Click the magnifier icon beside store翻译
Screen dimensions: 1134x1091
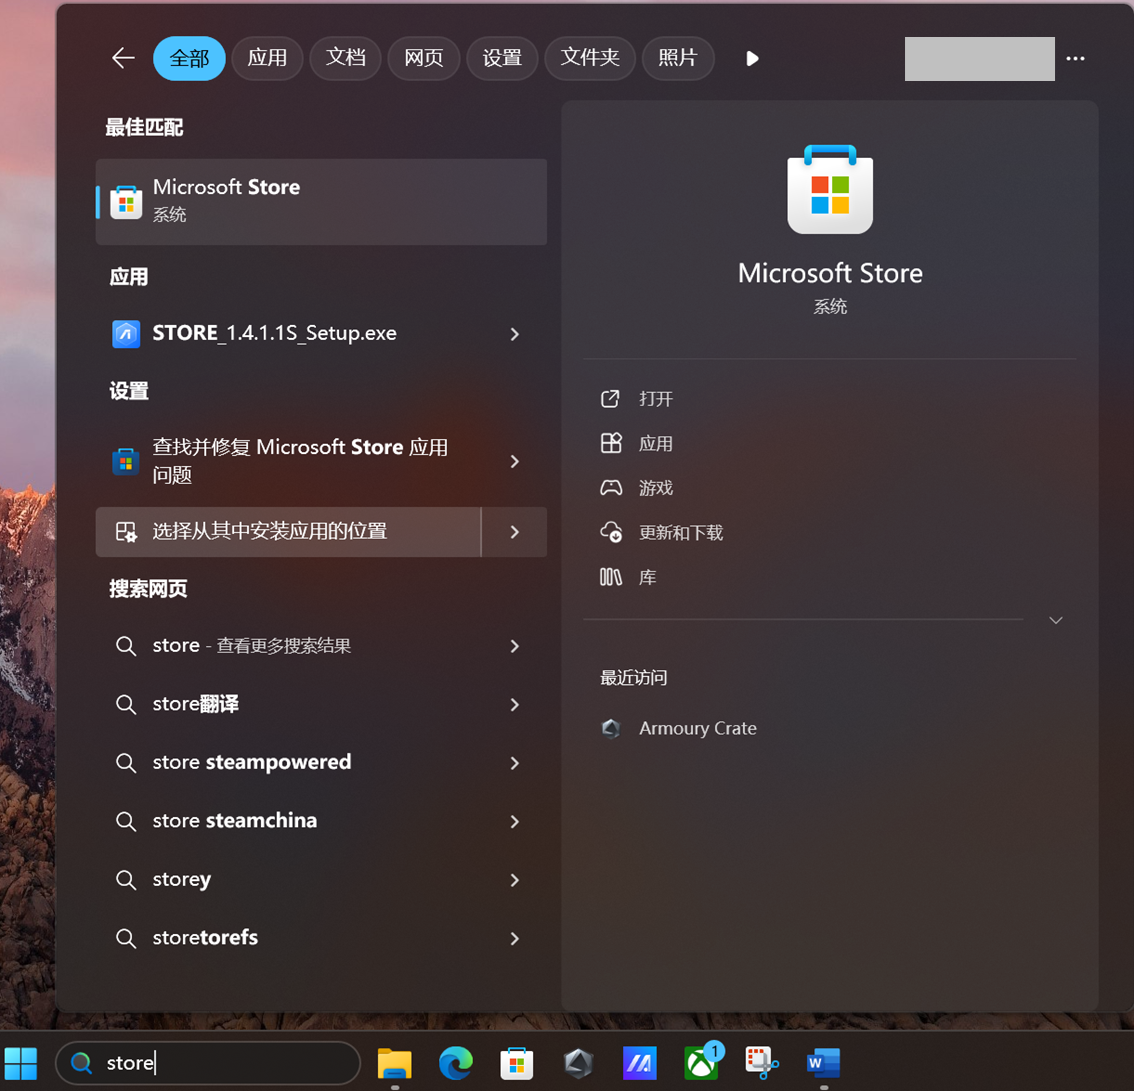click(126, 705)
